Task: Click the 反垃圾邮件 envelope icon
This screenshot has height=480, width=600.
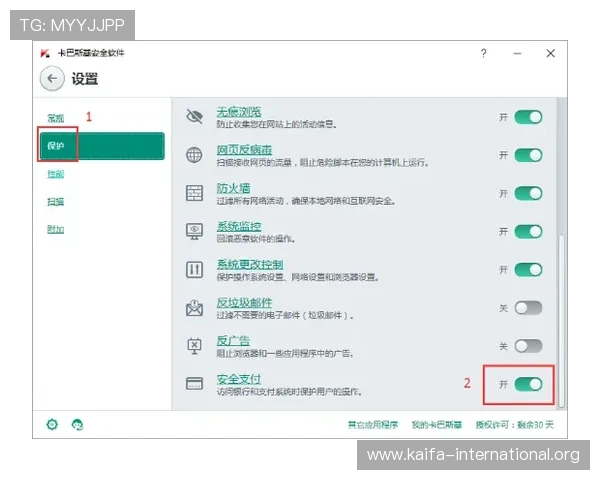Action: tap(194, 308)
